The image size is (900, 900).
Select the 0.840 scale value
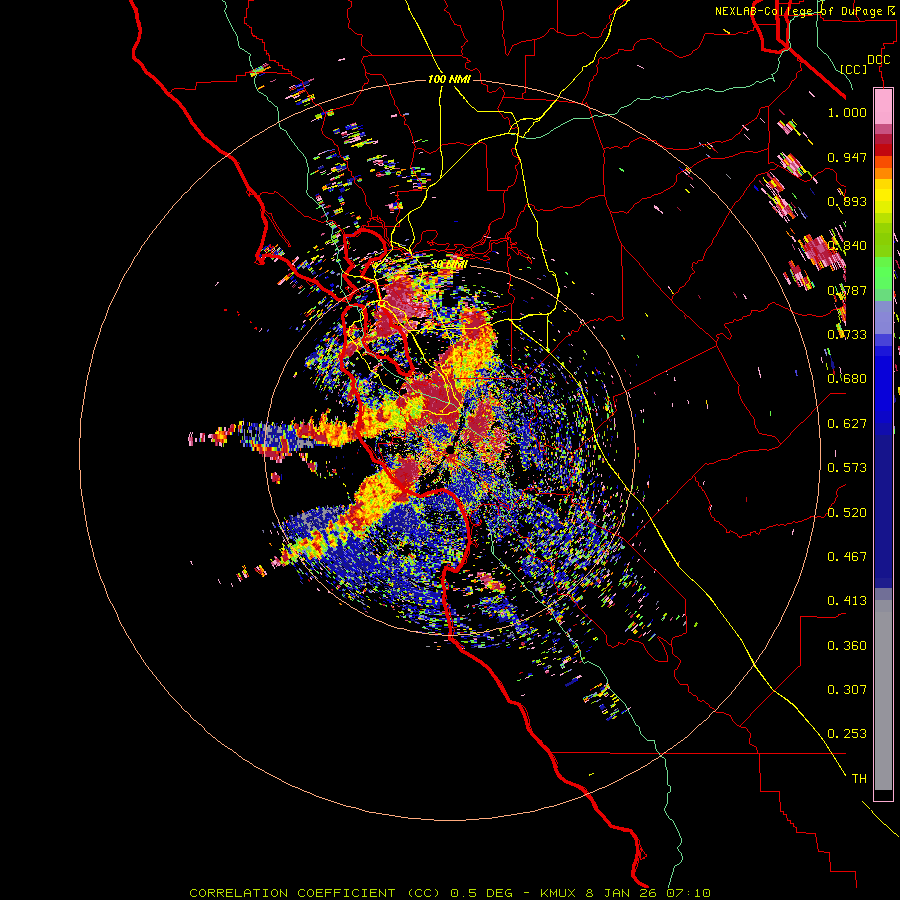pos(847,246)
